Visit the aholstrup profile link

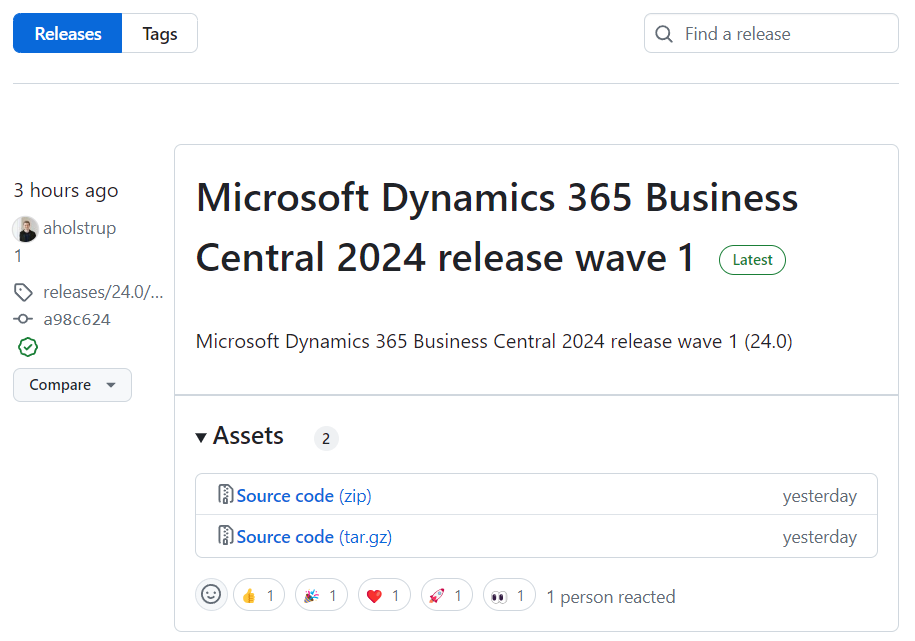79,228
